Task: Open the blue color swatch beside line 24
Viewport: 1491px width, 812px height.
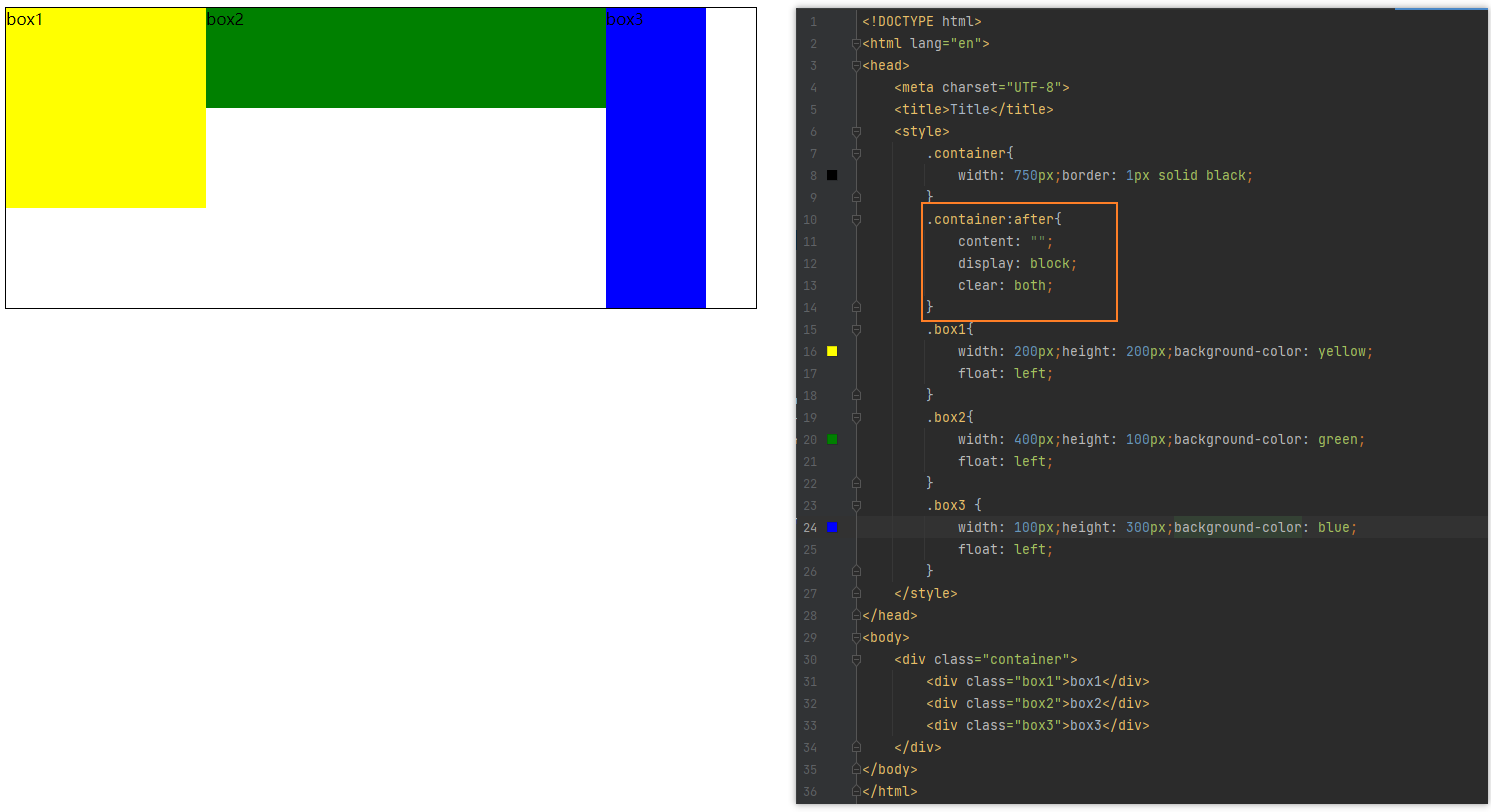Action: point(832,527)
